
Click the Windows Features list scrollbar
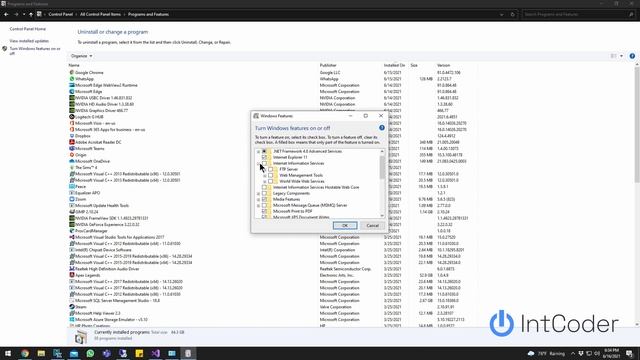382,167
